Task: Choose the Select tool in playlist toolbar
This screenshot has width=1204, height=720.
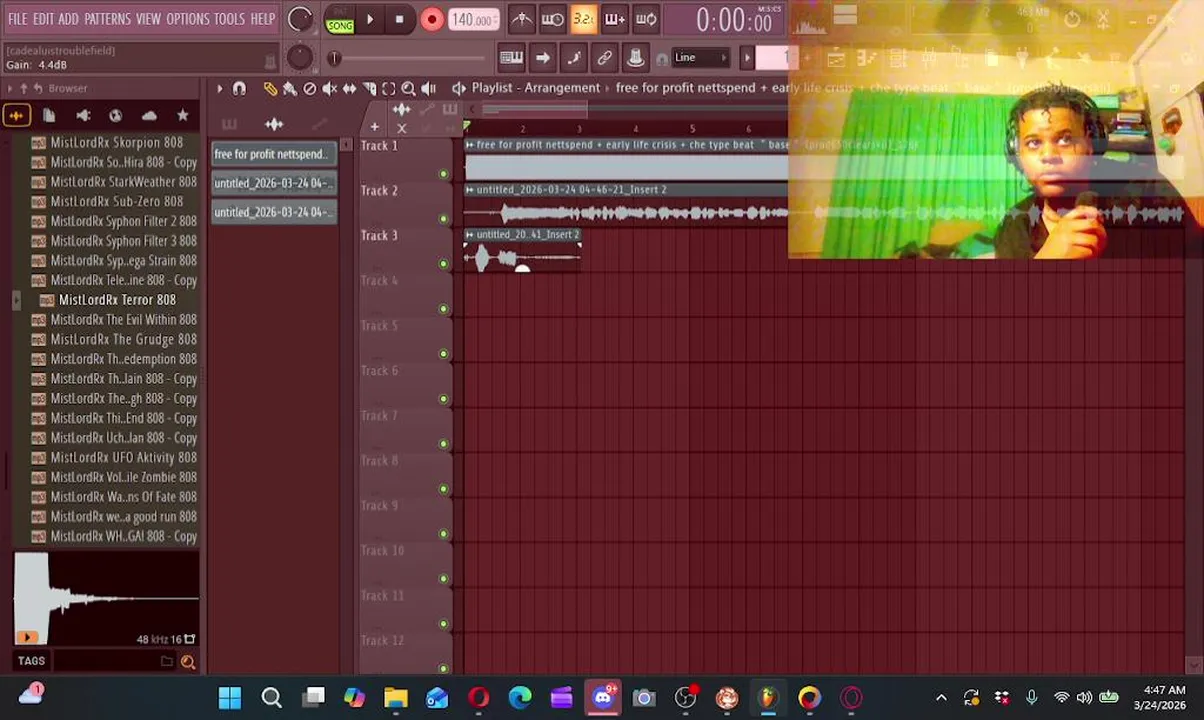Action: [x=389, y=89]
